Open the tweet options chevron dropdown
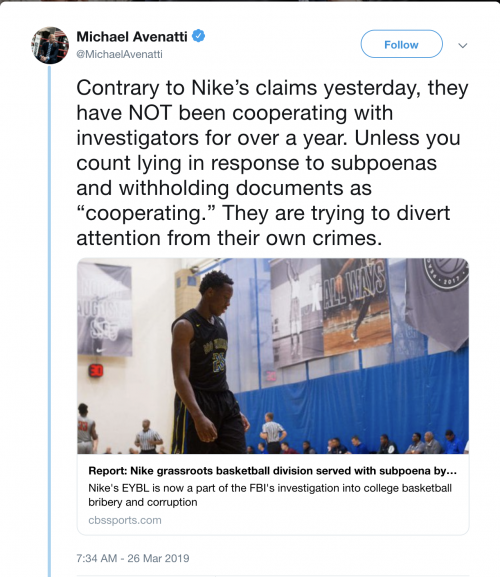 pyautogui.click(x=463, y=45)
